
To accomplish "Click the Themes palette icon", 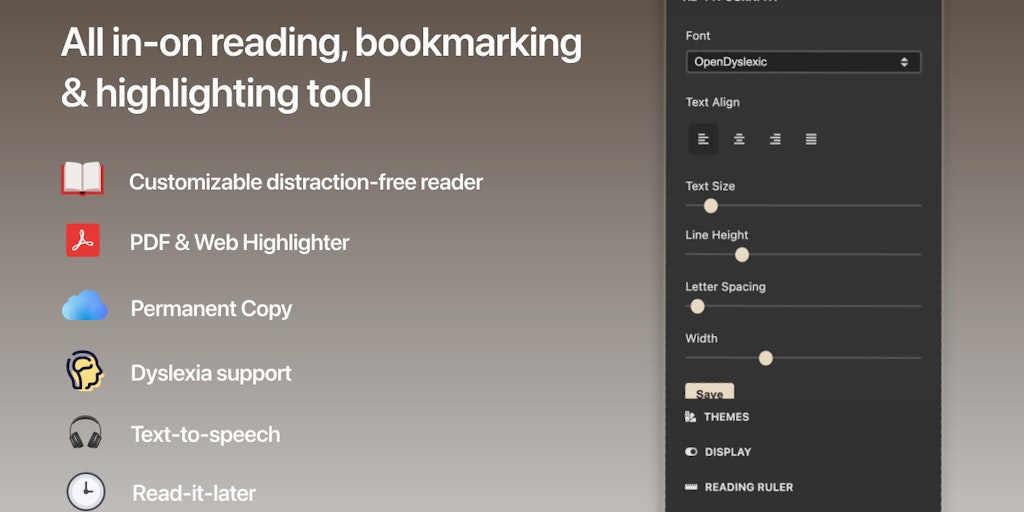I will 690,417.
